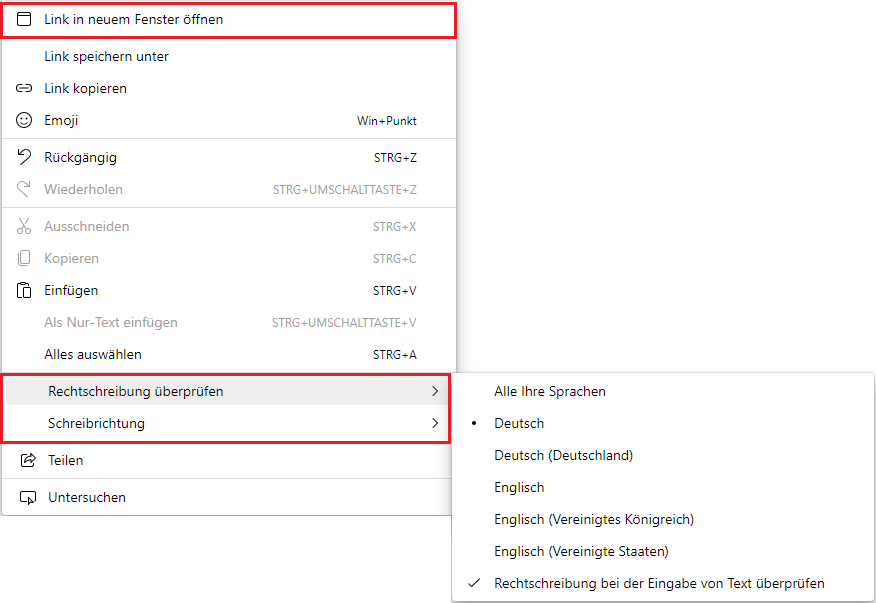Click the smiley Emoji icon
This screenshot has width=876, height=603.
25,120
